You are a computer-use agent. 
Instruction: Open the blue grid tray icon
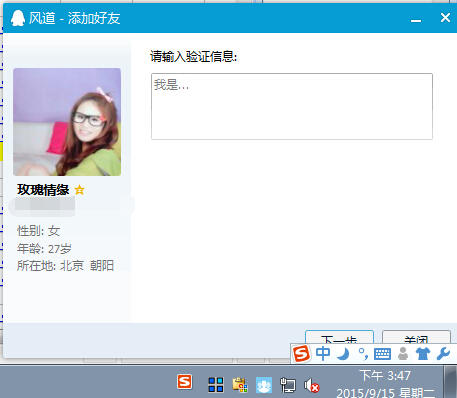tap(216, 385)
